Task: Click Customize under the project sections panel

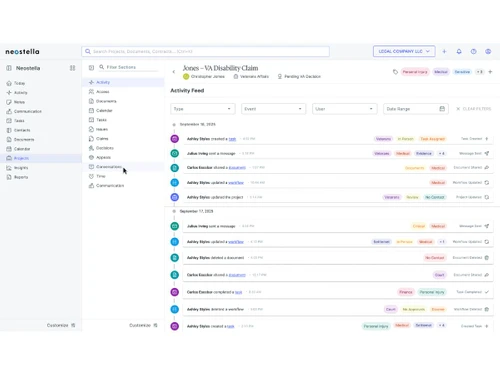Action: 143,325
